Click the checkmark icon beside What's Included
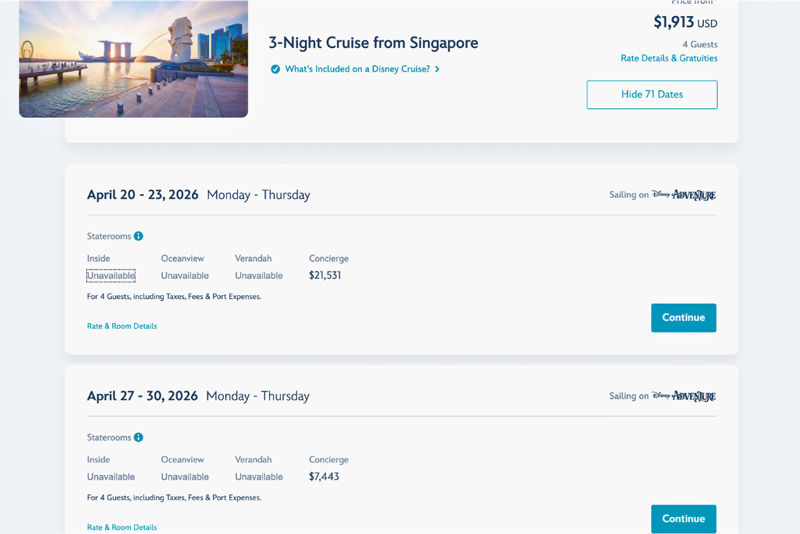The width and height of the screenshot is (800, 534). click(275, 70)
